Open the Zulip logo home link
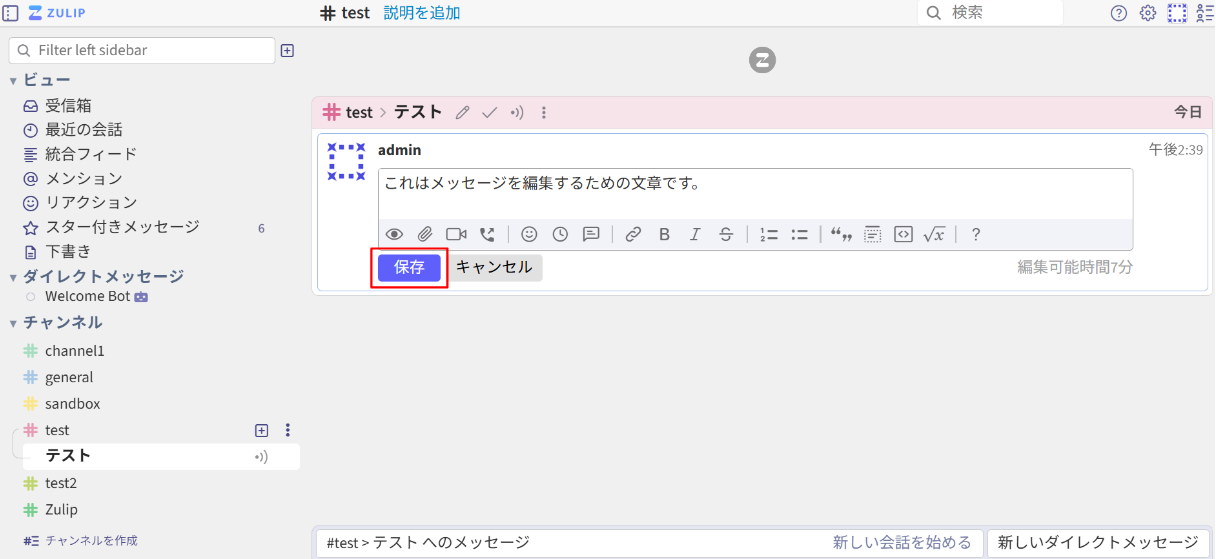The image size is (1216, 559). (57, 13)
